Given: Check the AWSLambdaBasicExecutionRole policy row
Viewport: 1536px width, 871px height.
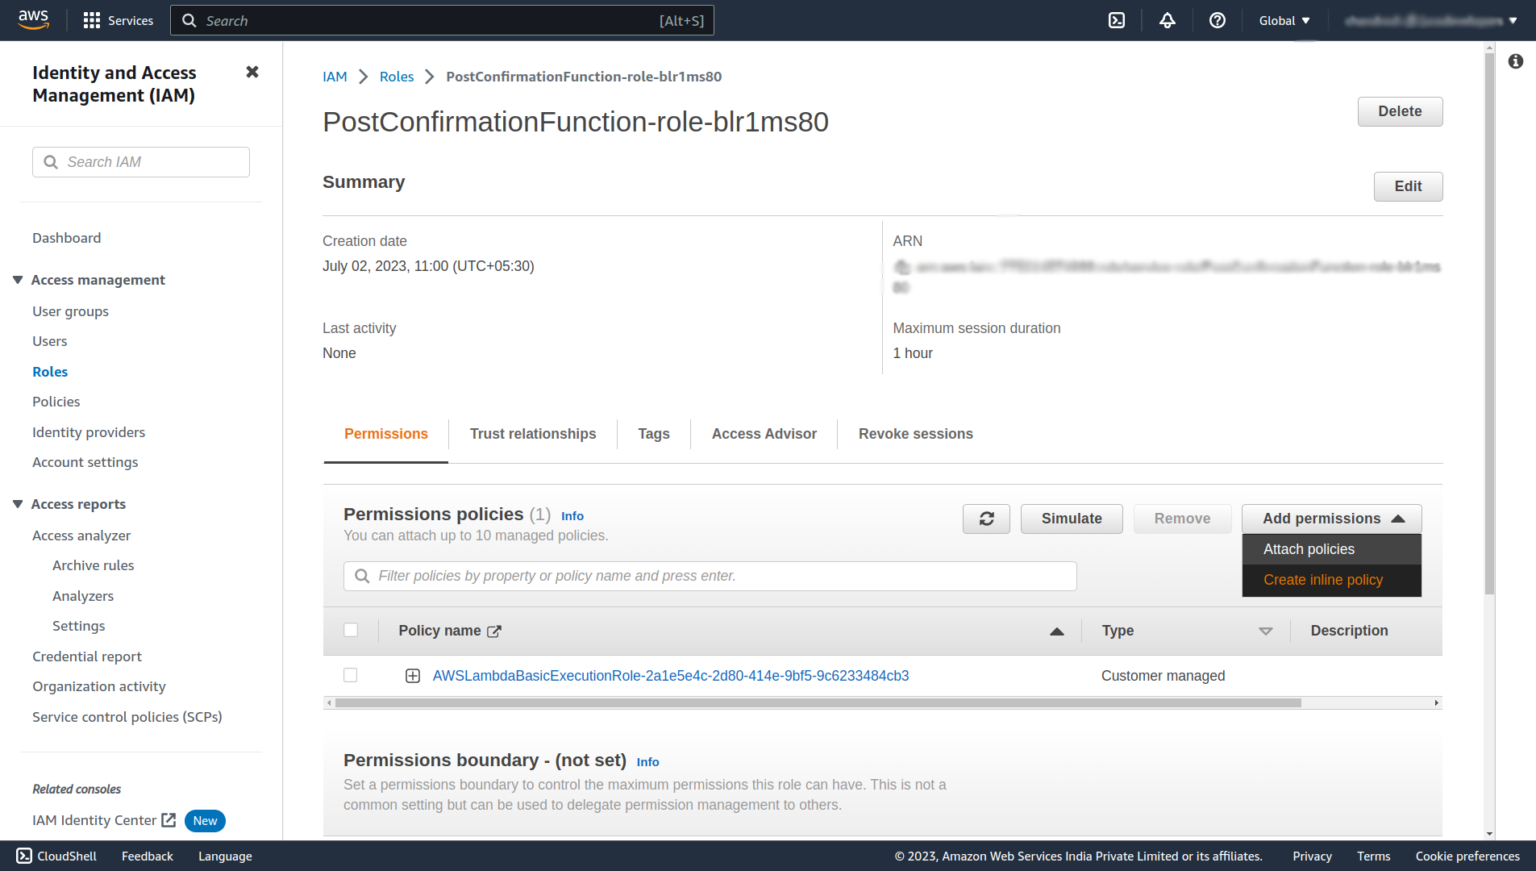Looking at the screenshot, I should [351, 675].
